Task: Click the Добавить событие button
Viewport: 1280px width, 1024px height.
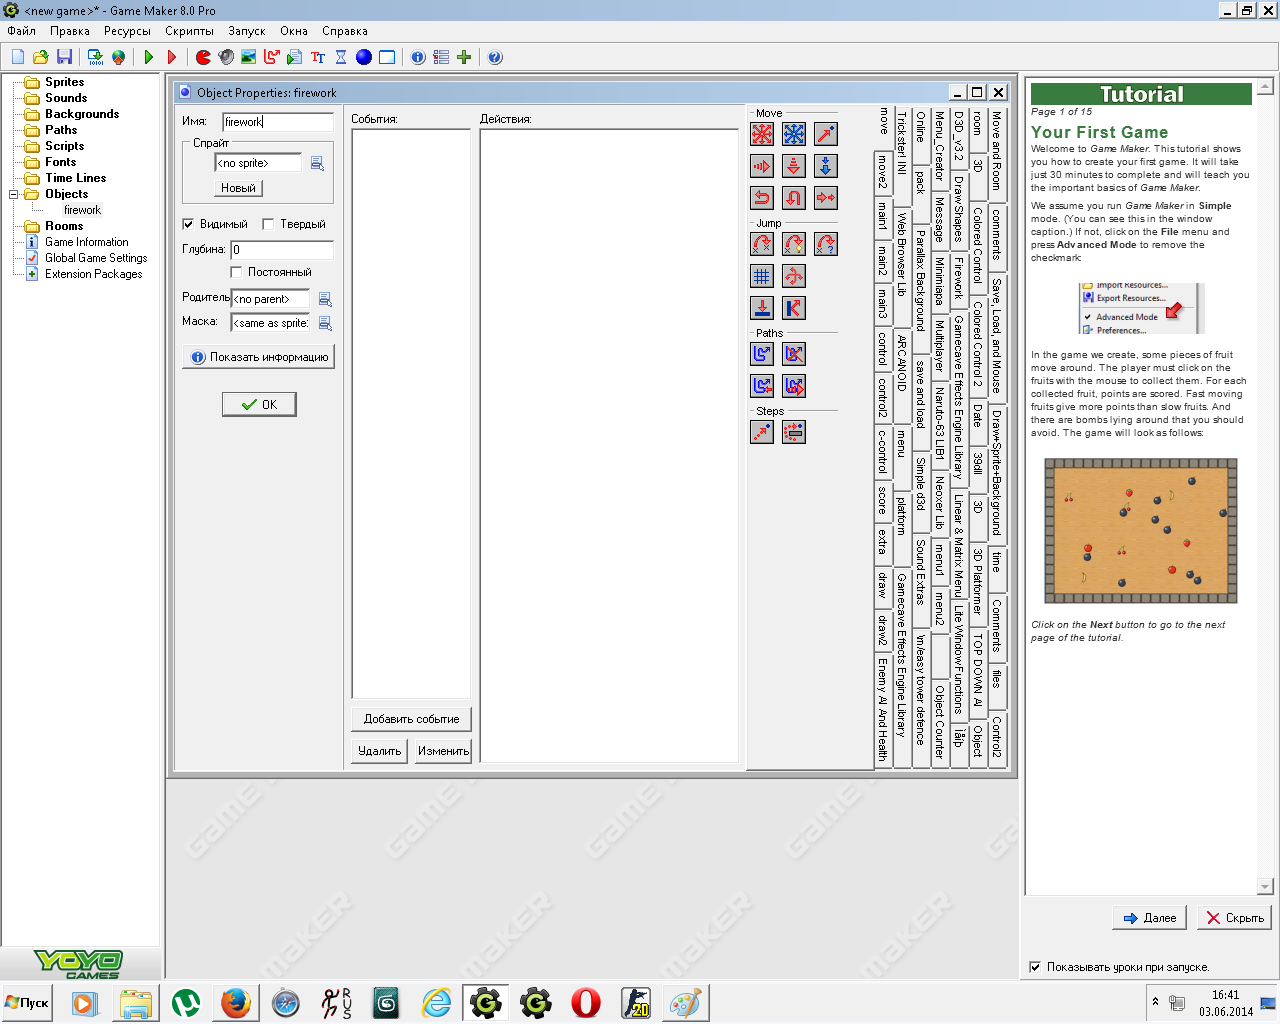Action: 411,719
